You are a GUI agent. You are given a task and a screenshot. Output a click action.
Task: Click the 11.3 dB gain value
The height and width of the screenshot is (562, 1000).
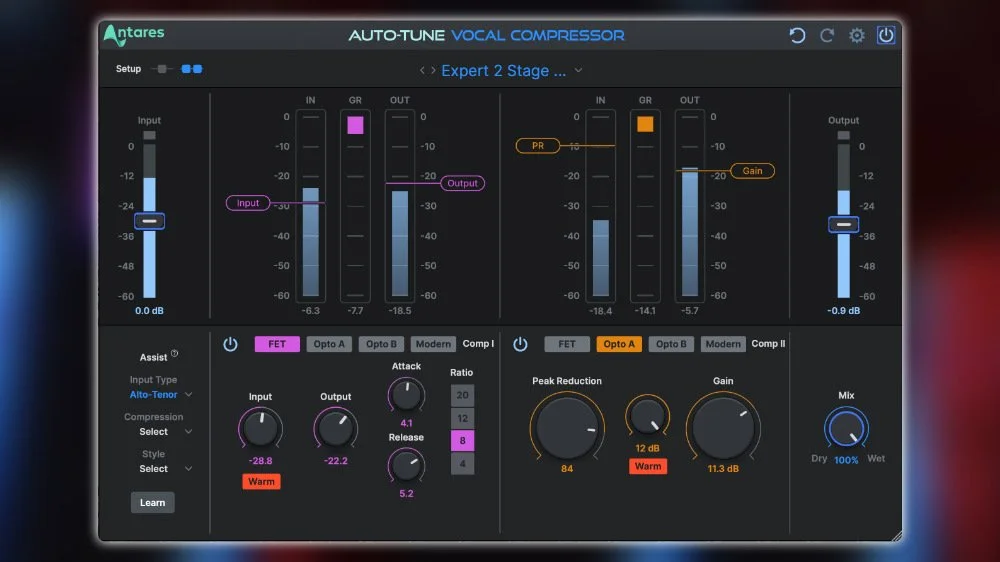tap(723, 468)
